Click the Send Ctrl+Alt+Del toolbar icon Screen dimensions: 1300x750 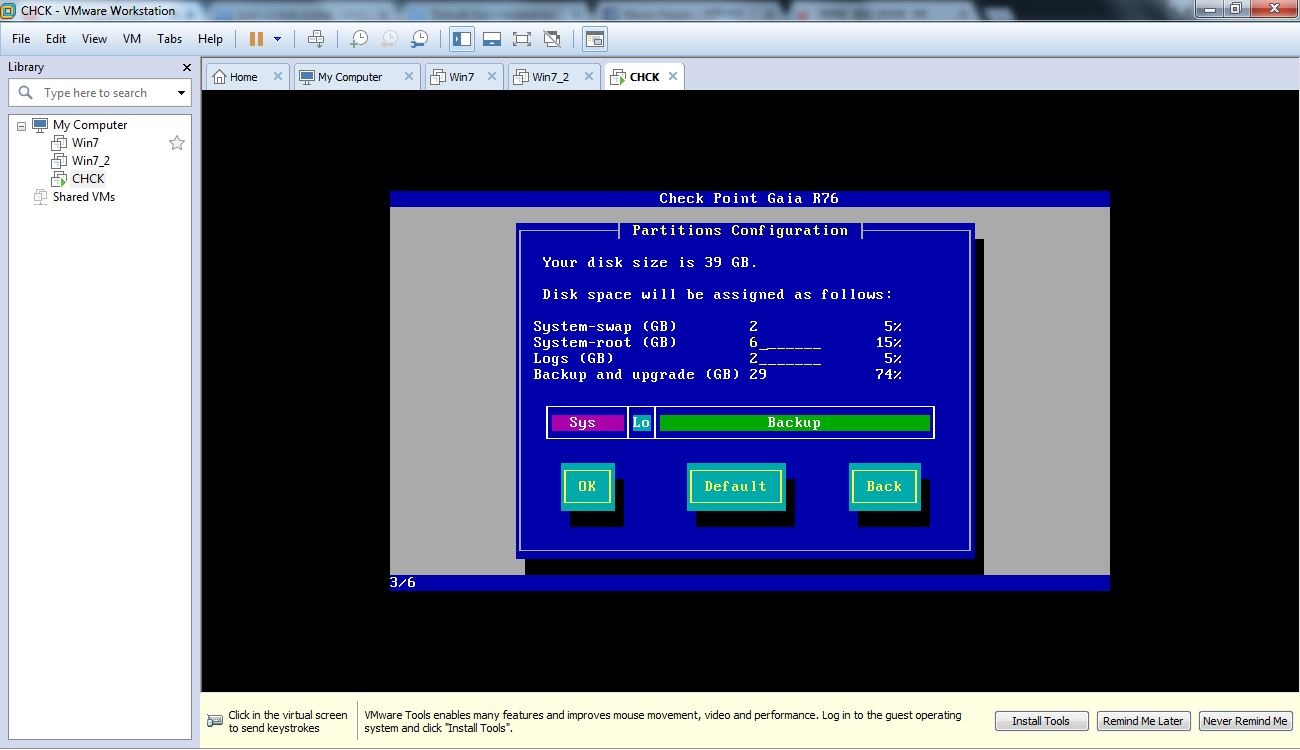tap(316, 39)
